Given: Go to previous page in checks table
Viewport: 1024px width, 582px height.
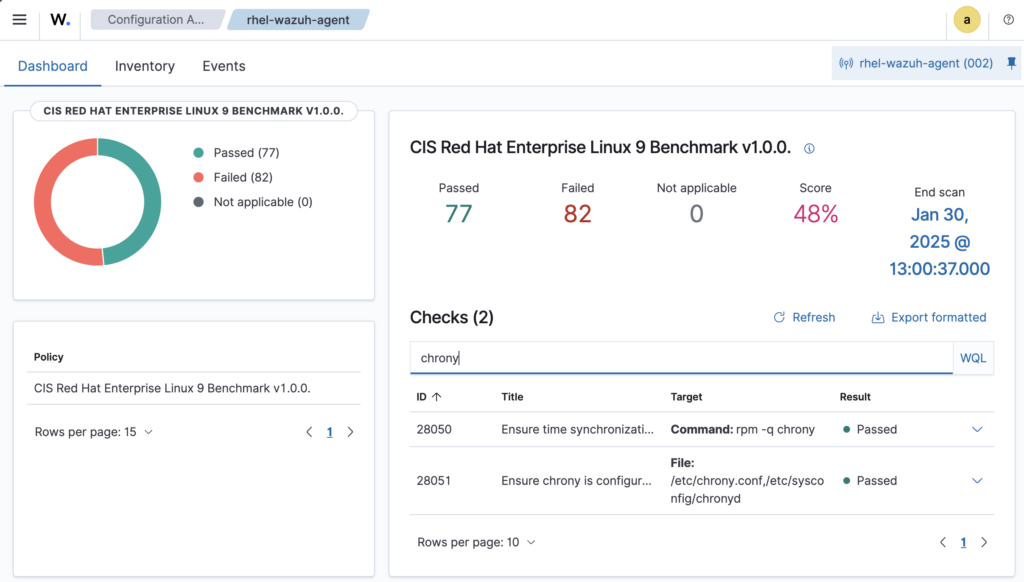Looking at the screenshot, I should coord(943,542).
